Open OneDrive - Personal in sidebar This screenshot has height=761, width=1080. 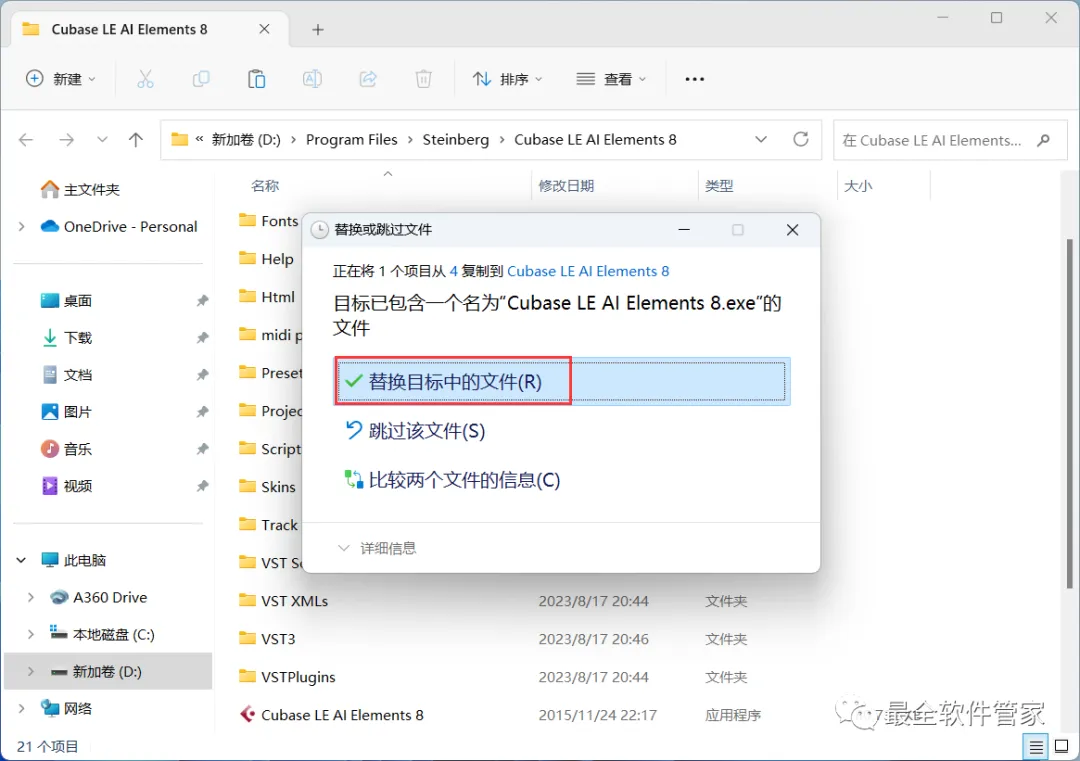119,227
